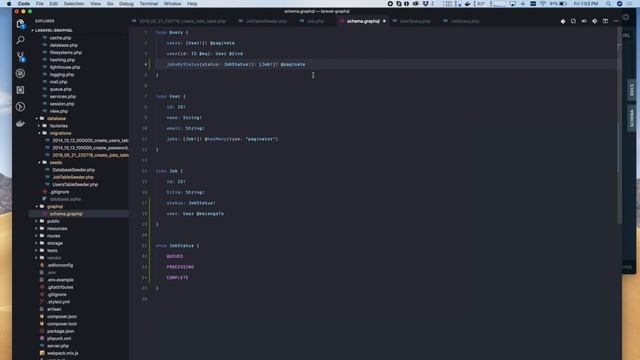Open phpunit.xml in explorer

pyautogui.click(x=59, y=339)
